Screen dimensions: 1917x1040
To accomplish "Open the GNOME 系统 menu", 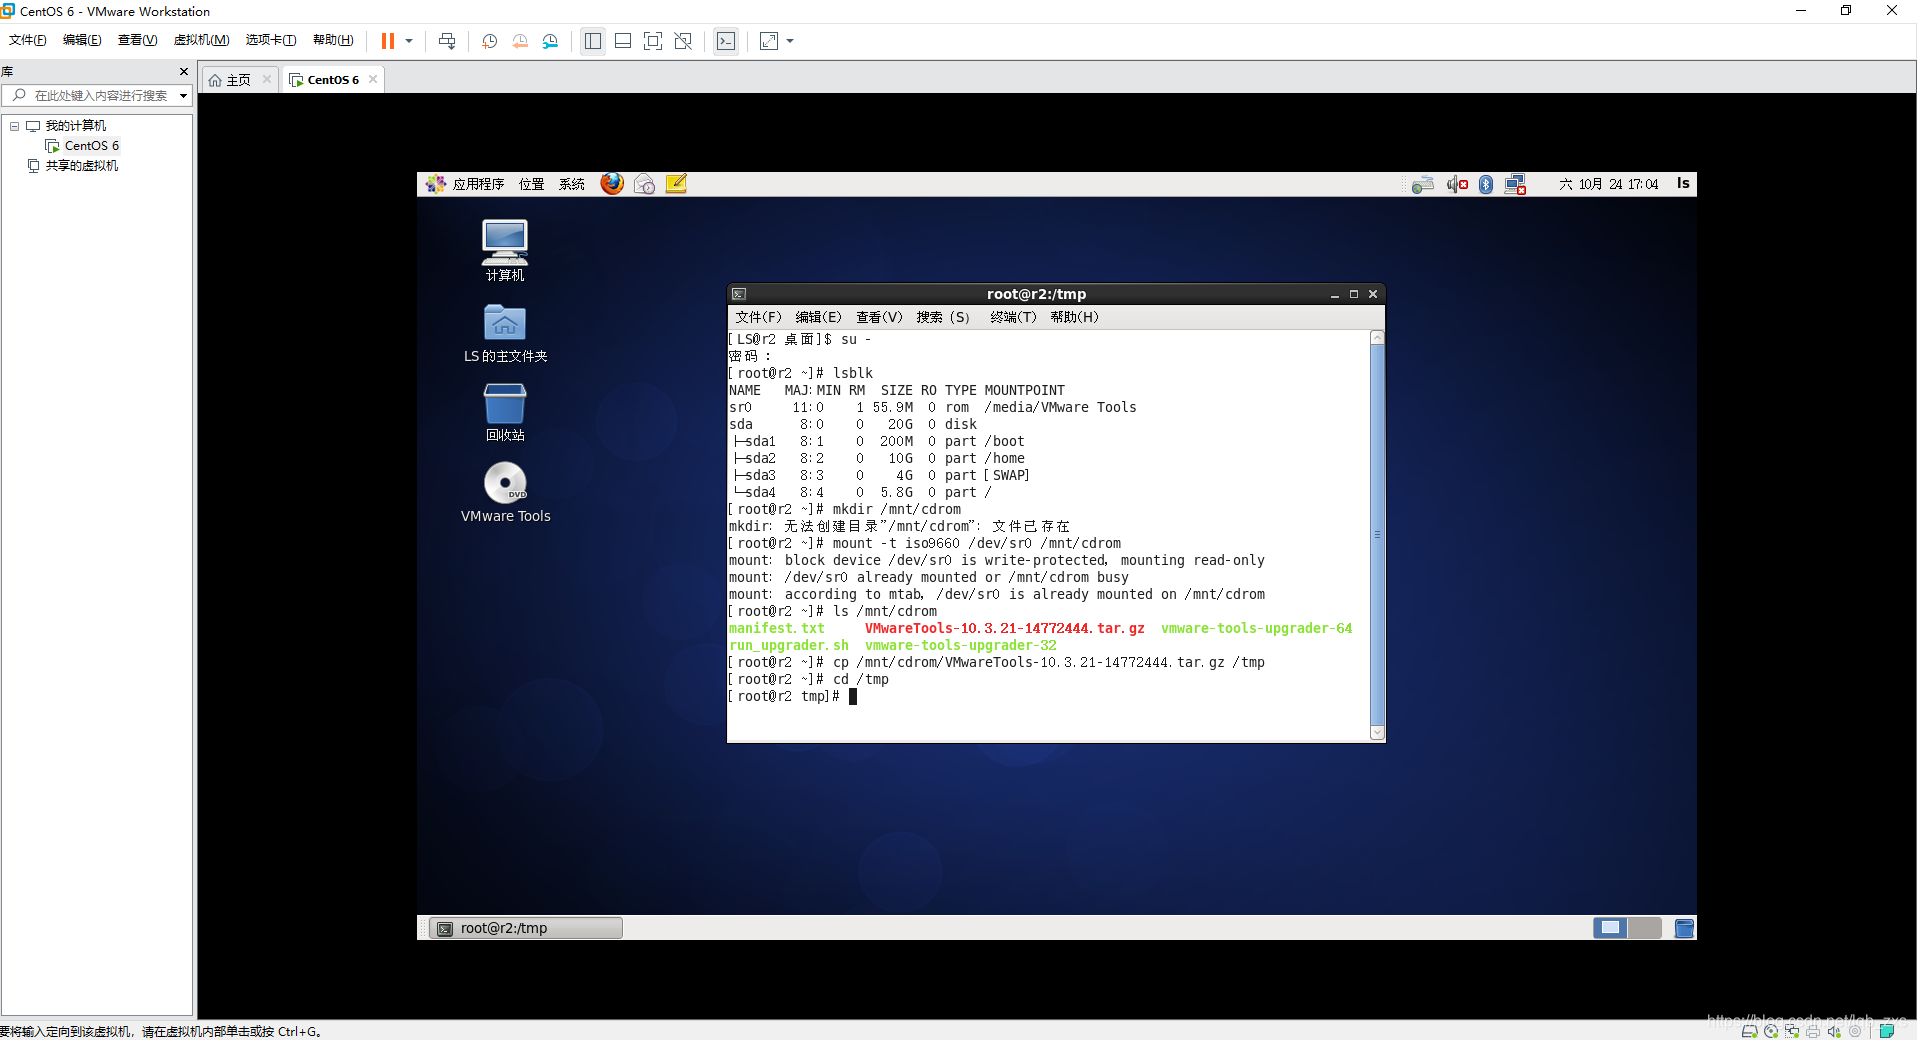I will pyautogui.click(x=571, y=184).
